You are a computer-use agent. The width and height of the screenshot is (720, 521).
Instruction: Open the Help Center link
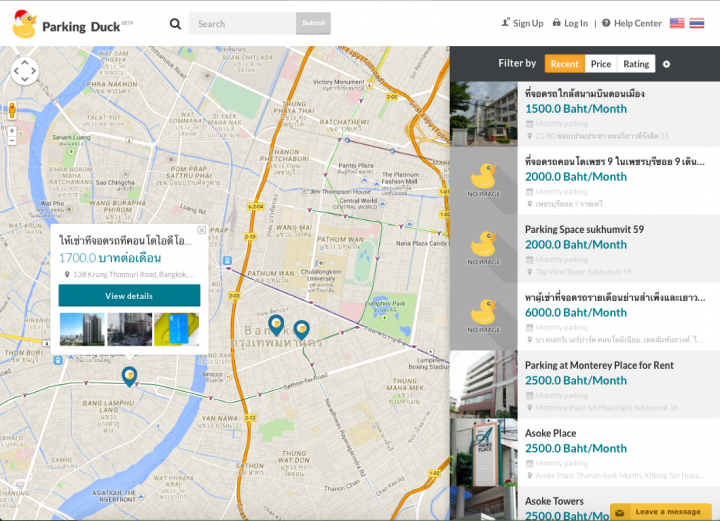coord(632,23)
